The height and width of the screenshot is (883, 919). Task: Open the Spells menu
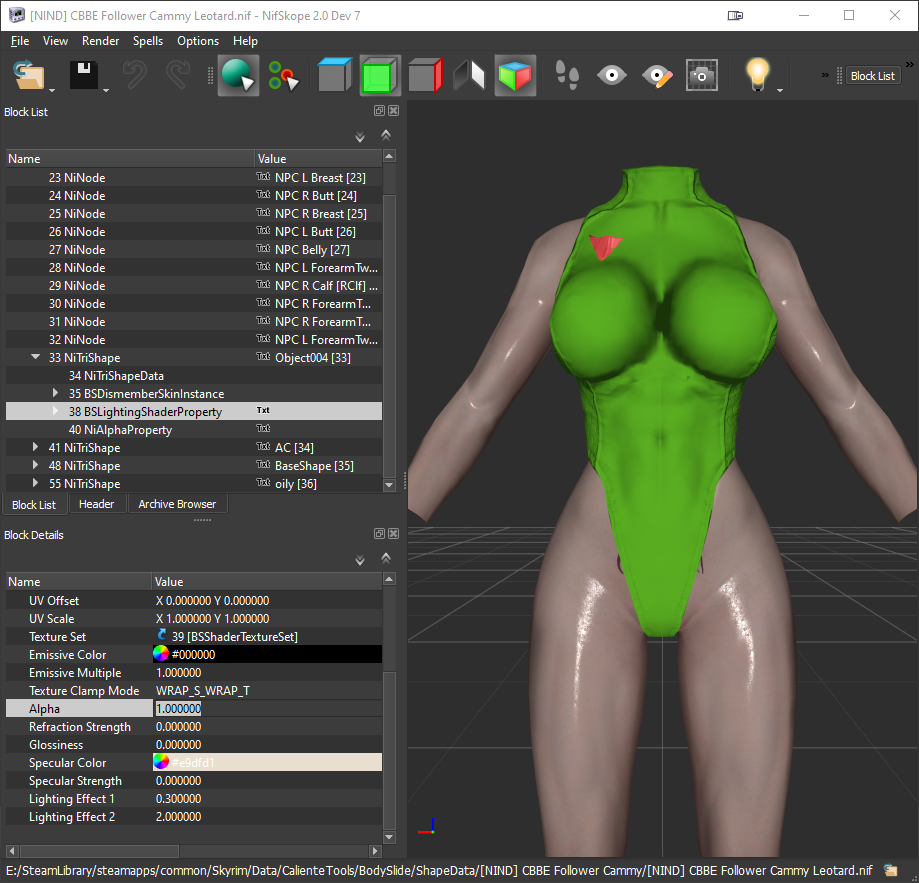(148, 41)
